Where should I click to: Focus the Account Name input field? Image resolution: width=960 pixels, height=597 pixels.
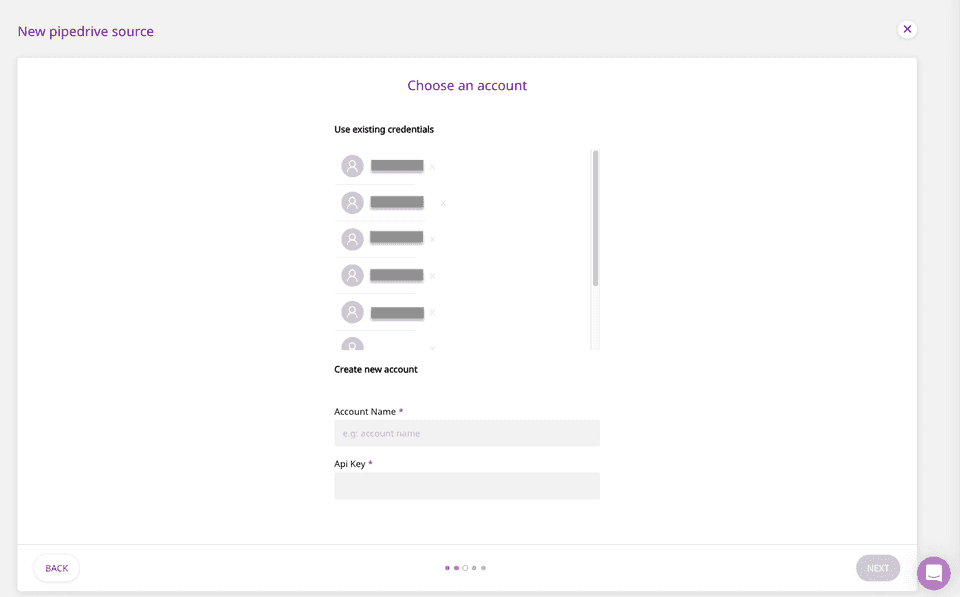[x=466, y=432]
